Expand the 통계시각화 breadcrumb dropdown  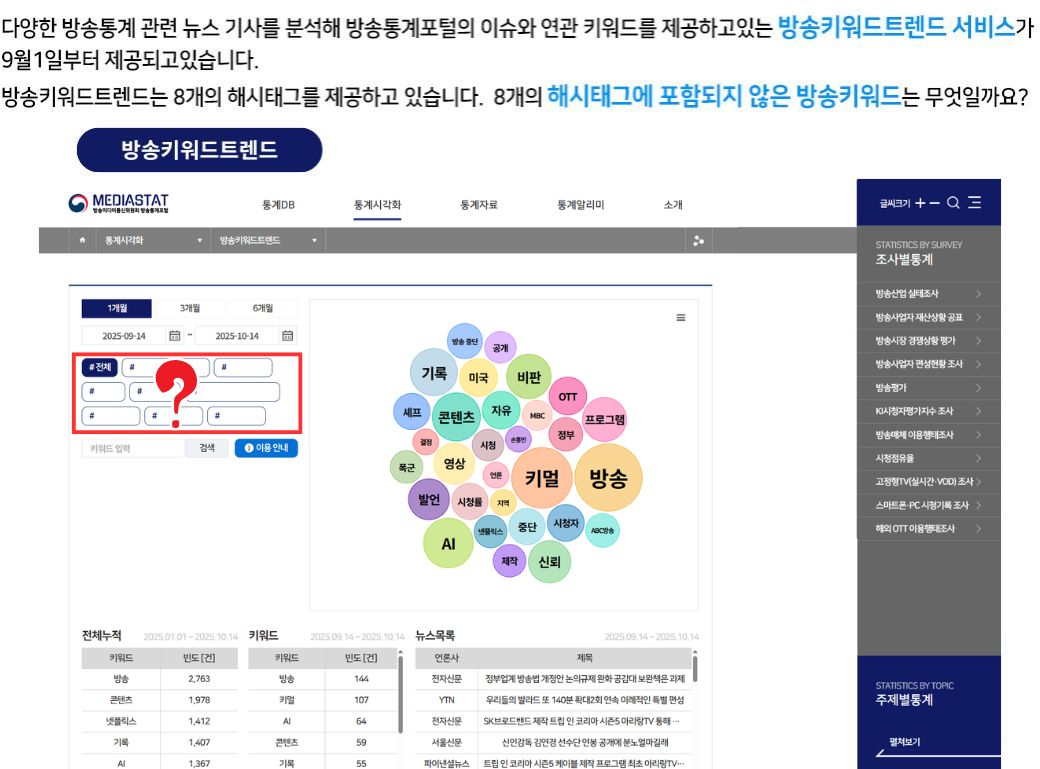(x=199, y=241)
